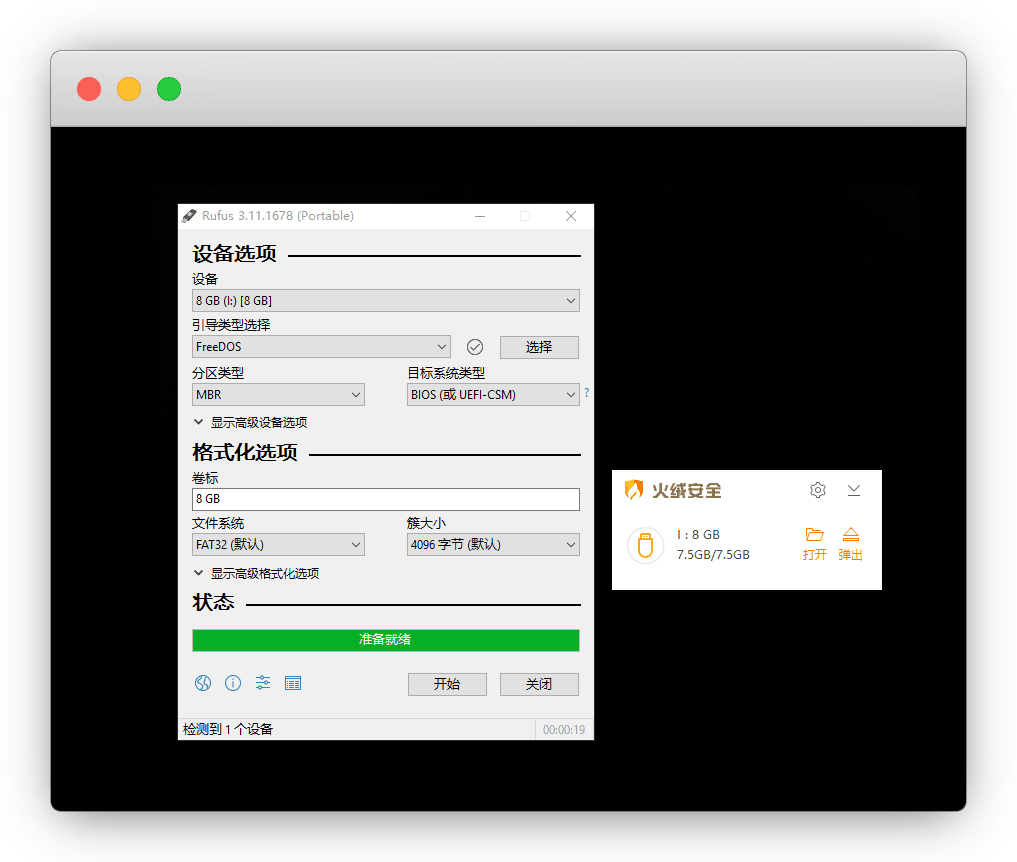Click the 设备选项 section heading
The image size is (1017, 862).
(x=234, y=253)
